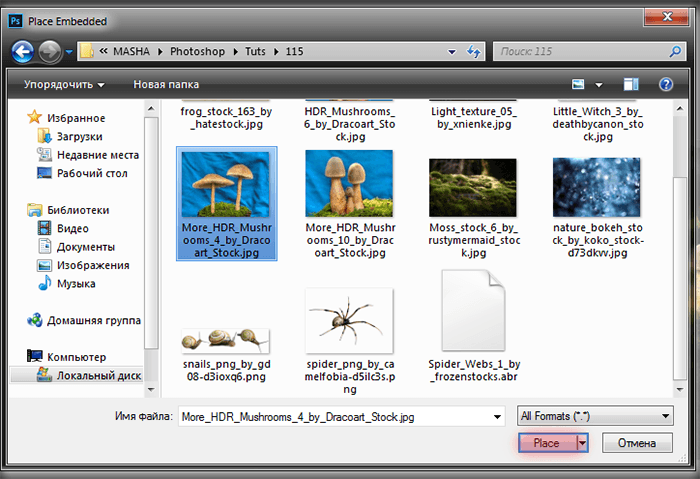Click the refresh arrows icon beside address bar
Viewport: 700px width, 479px height.
pyautogui.click(x=472, y=50)
